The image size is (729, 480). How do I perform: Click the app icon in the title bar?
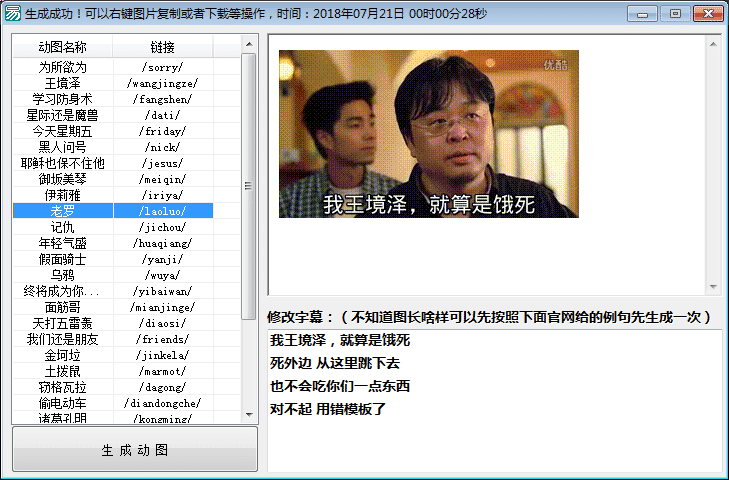tap(13, 14)
